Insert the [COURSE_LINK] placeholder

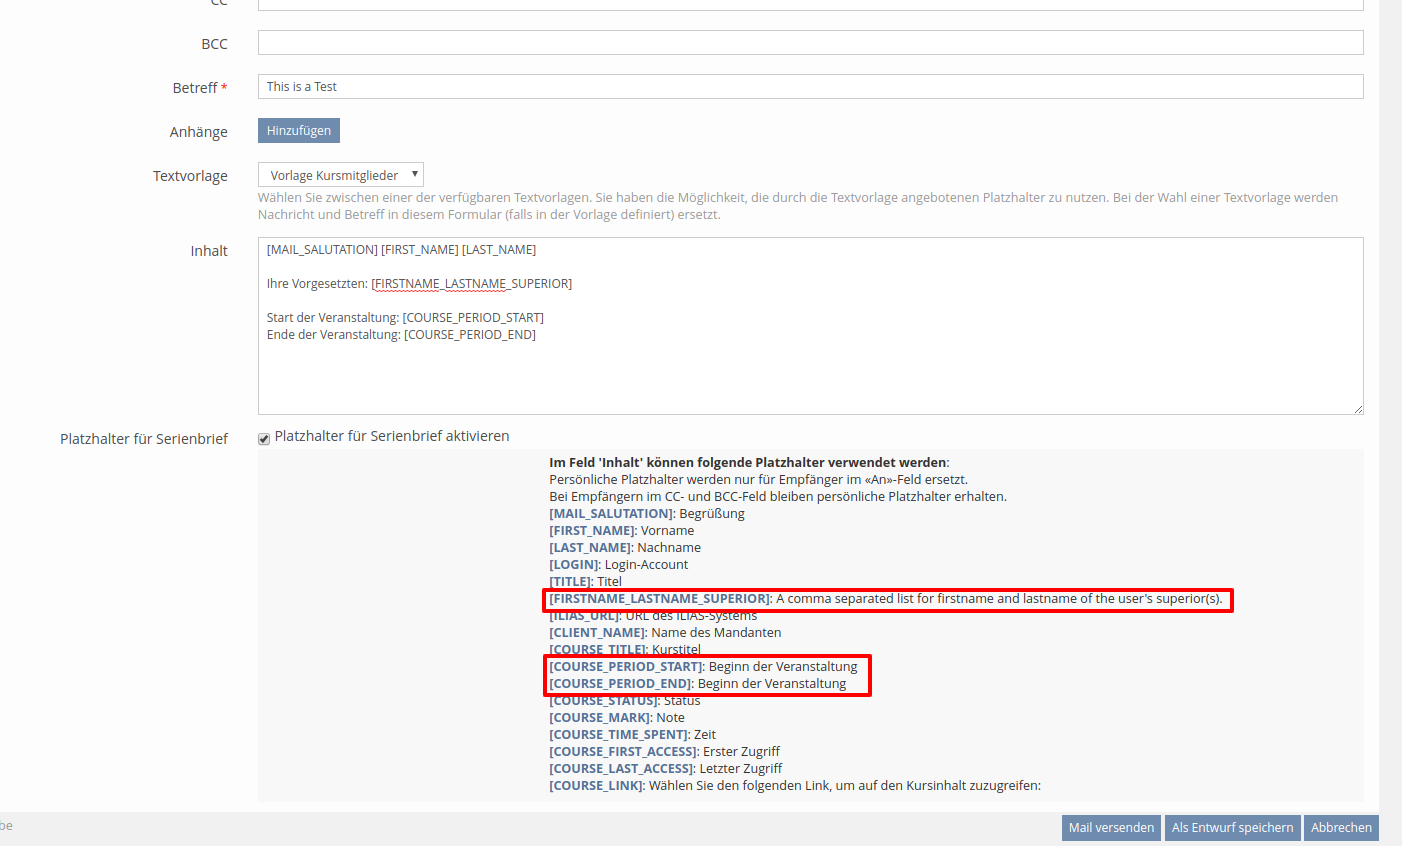[596, 786]
